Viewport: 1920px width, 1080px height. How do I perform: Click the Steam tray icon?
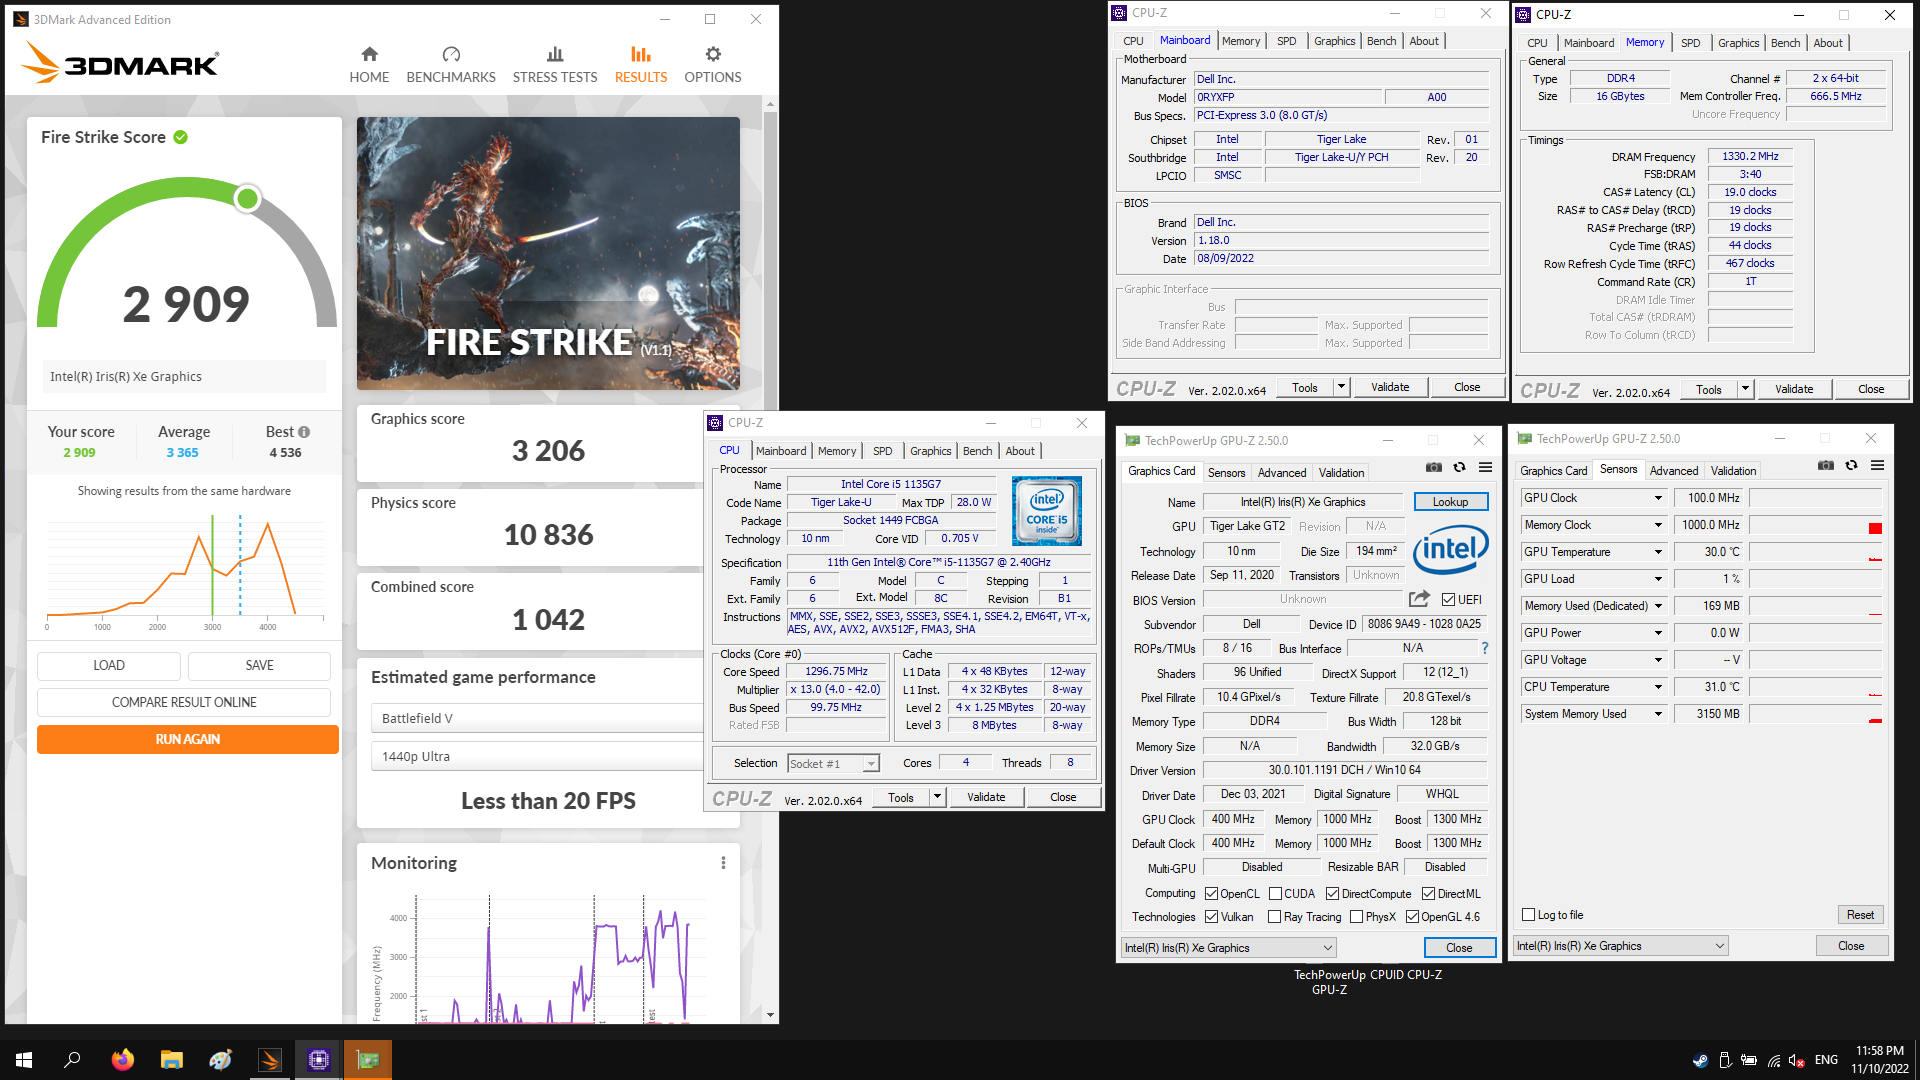[x=1700, y=1060]
